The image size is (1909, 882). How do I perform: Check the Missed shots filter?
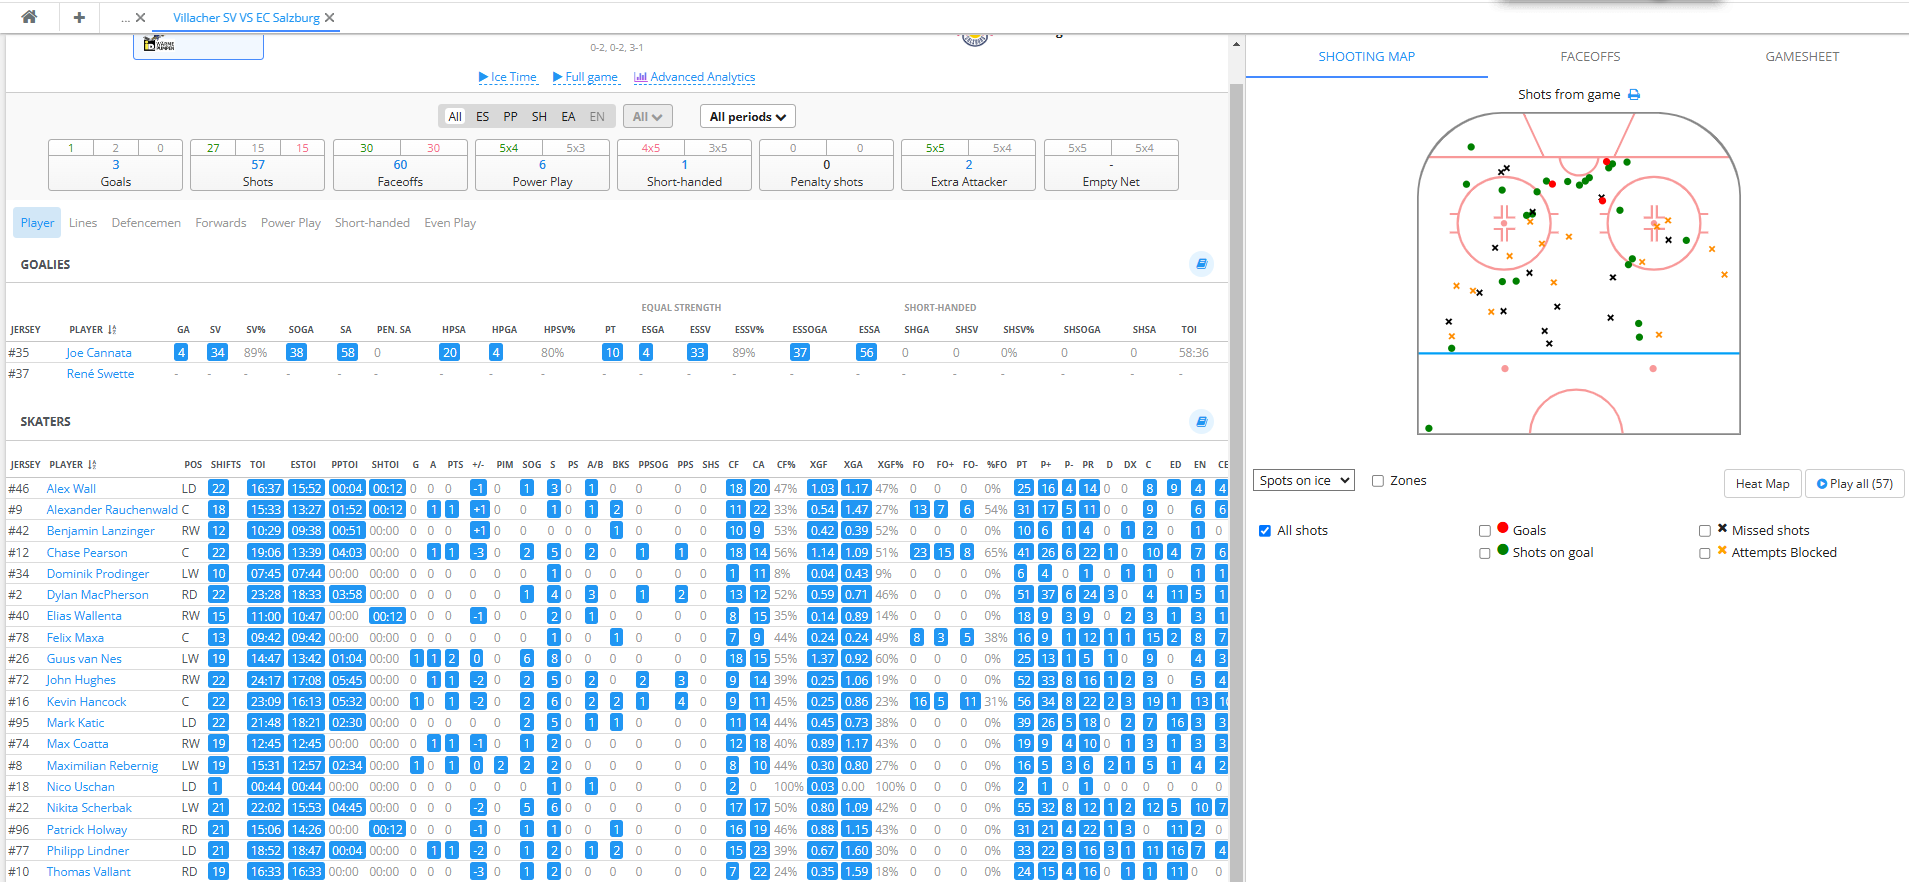[1705, 531]
